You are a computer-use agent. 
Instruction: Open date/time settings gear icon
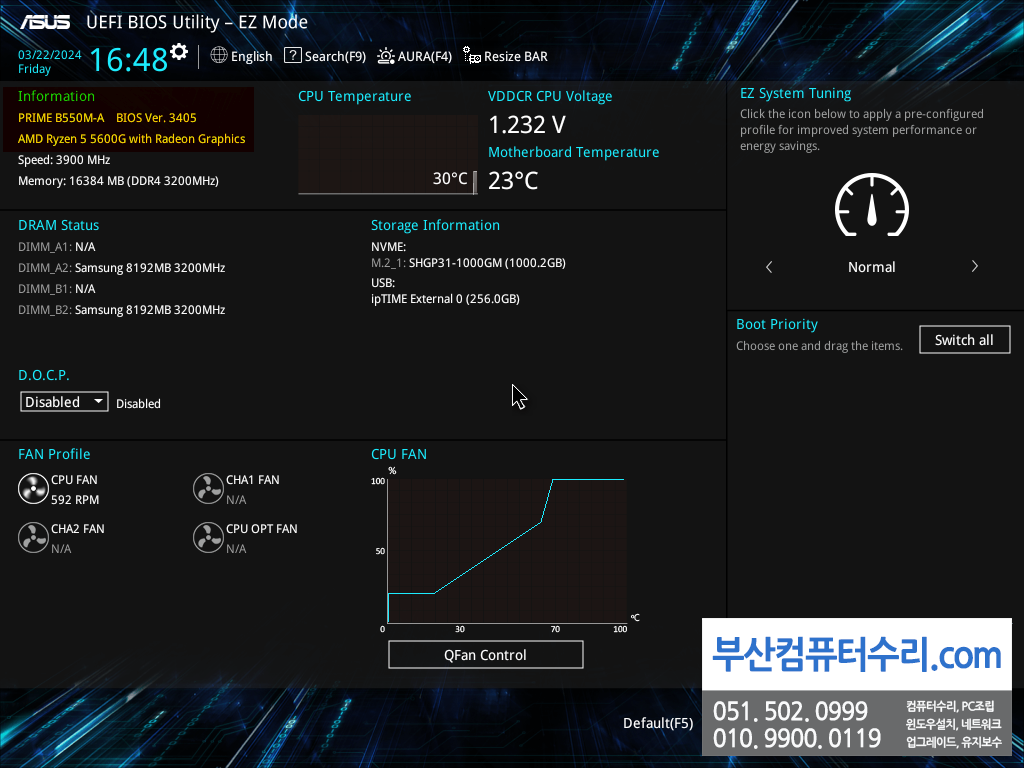click(179, 52)
